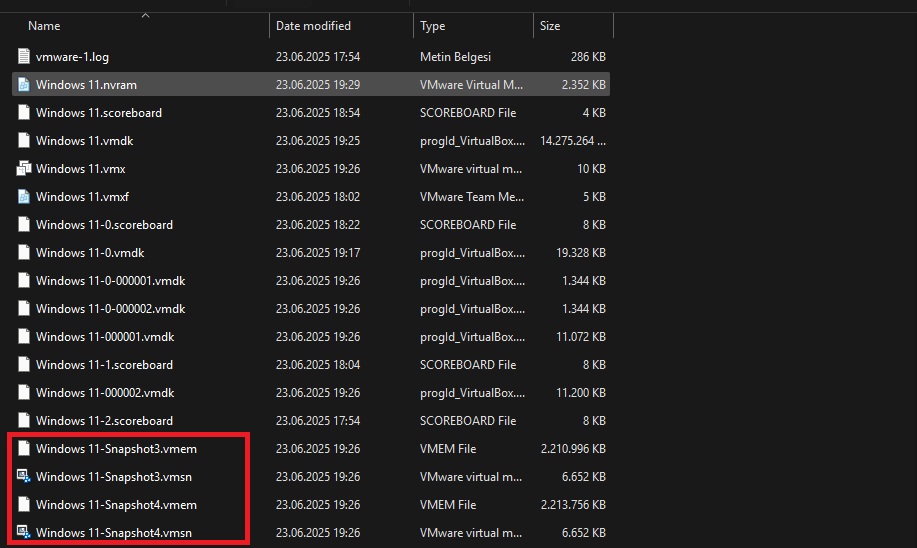Click the 2.210.996 KB size value

(573, 449)
